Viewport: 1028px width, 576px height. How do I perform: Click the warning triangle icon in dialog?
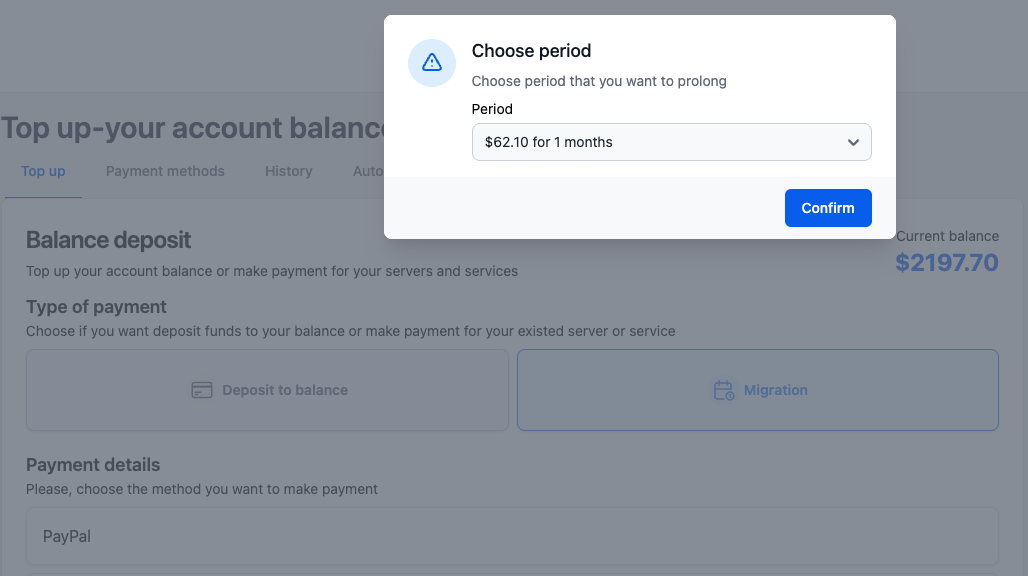click(432, 63)
